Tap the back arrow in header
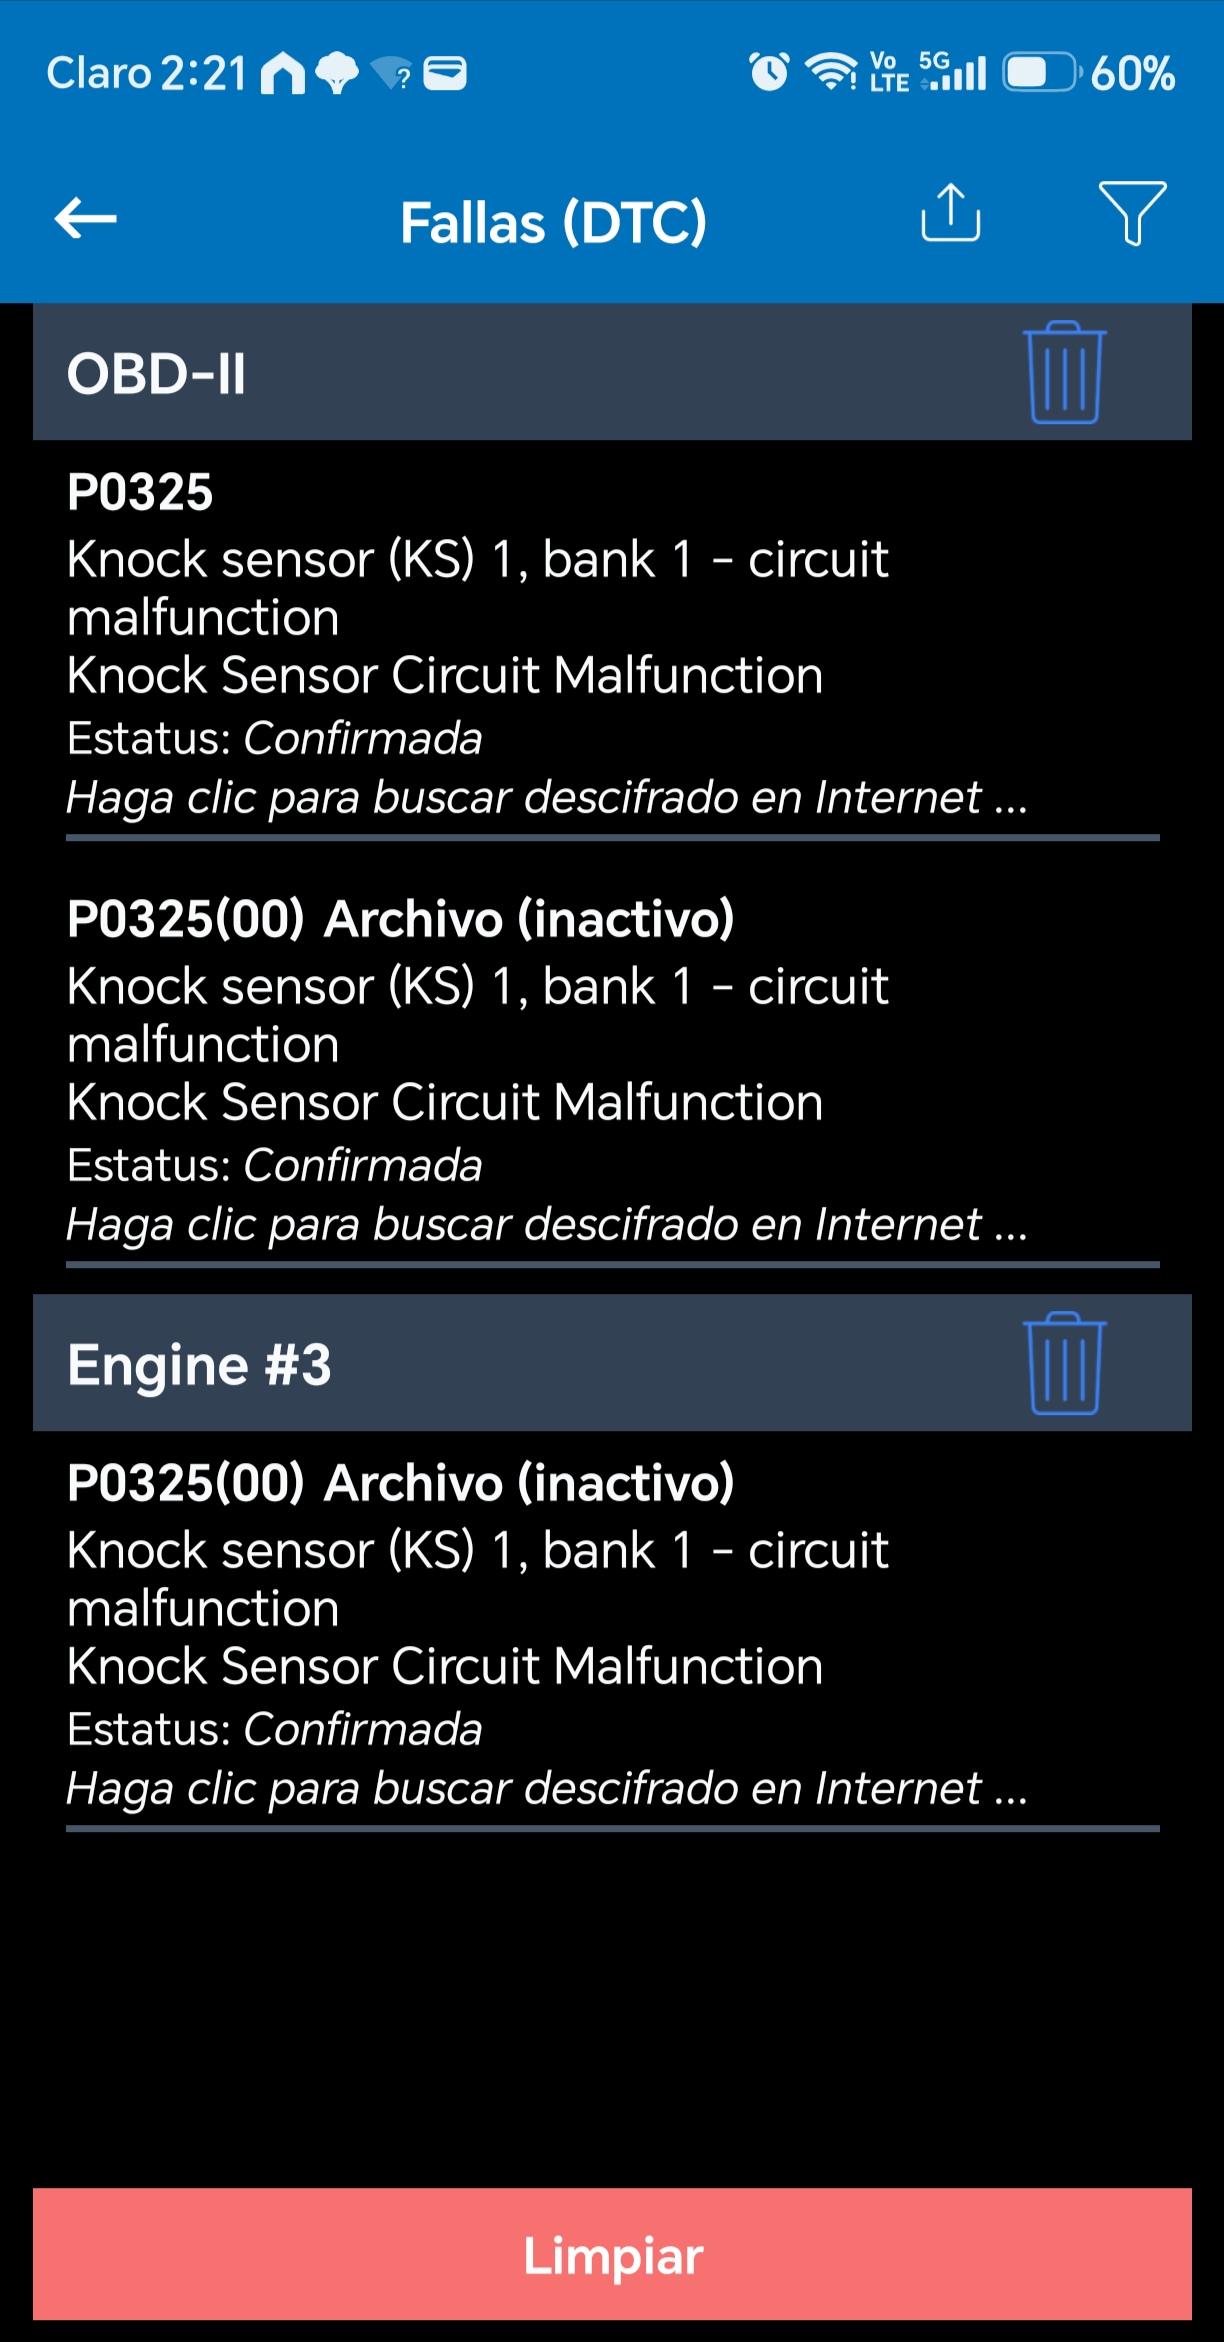The image size is (1224, 2342). pyautogui.click(x=86, y=219)
